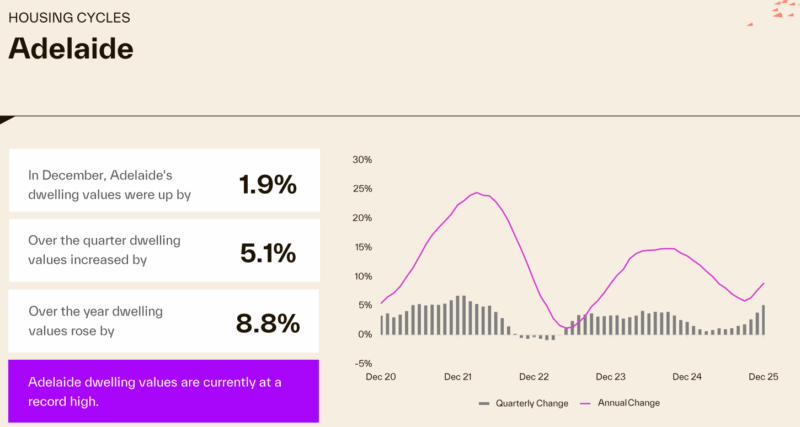This screenshot has width=800, height=427.
Task: Select the Adelaide page title
Action: click(70, 48)
